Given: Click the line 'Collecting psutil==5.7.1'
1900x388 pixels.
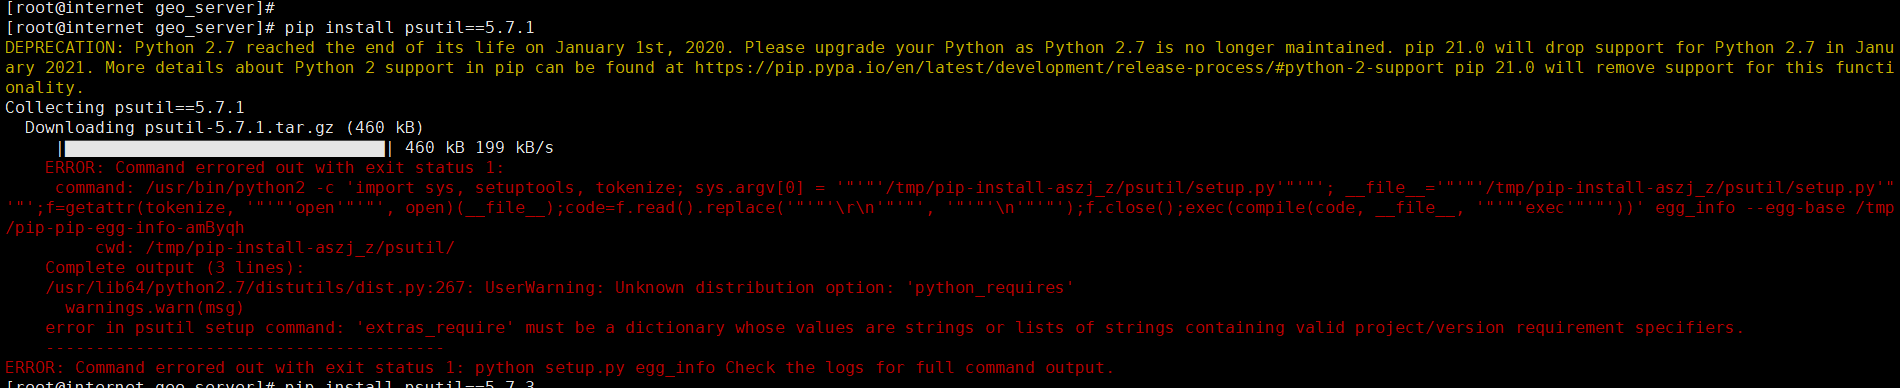Looking at the screenshot, I should 125,107.
